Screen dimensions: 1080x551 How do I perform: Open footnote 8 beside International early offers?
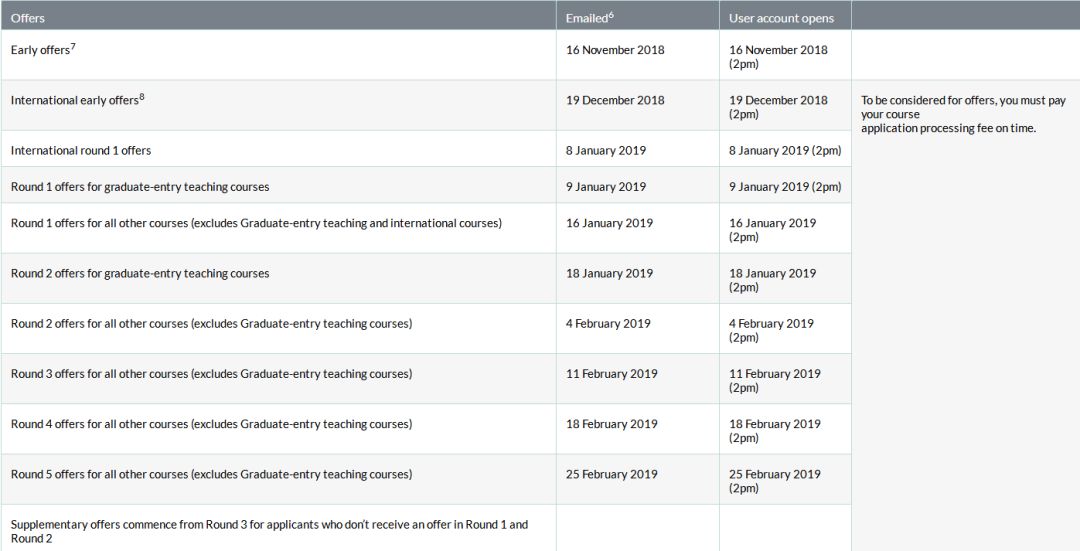pyautogui.click(x=143, y=95)
